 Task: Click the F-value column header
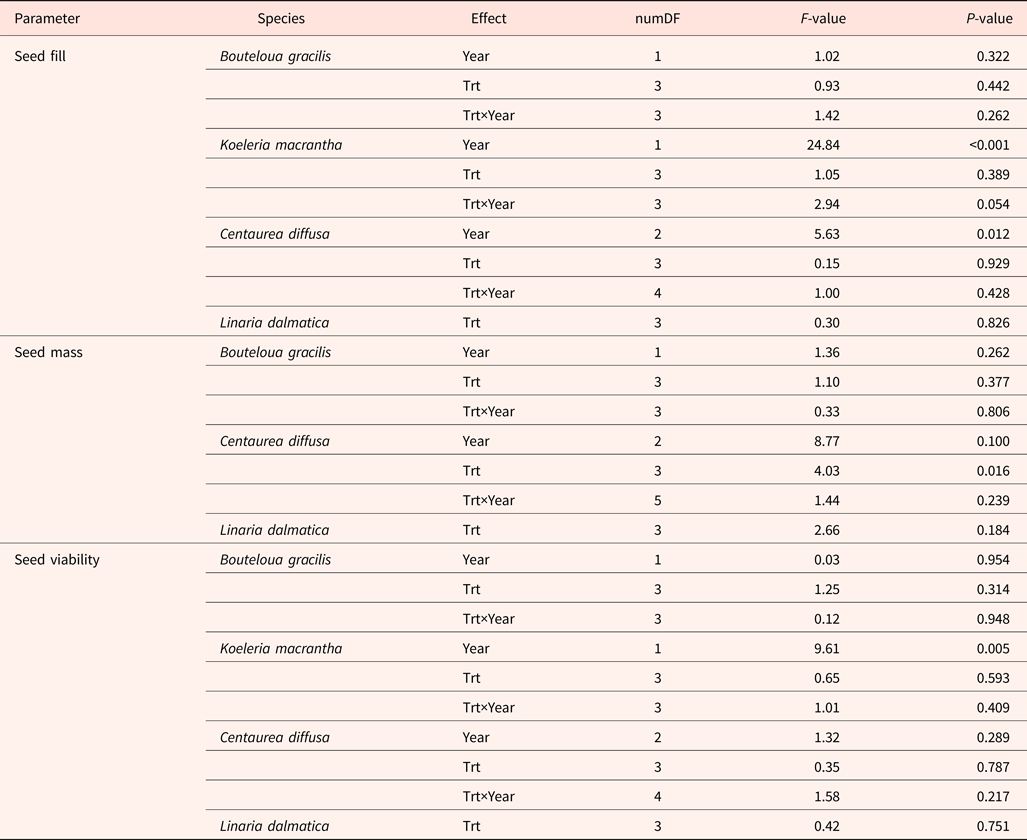(816, 18)
